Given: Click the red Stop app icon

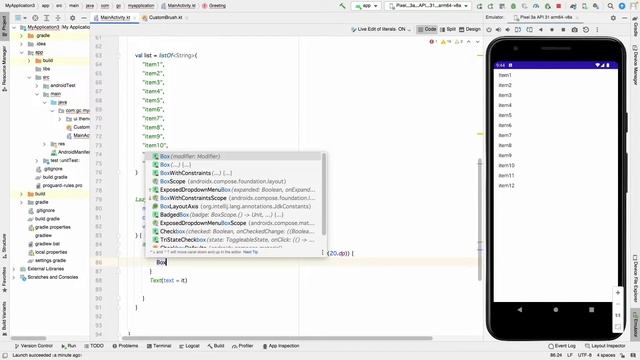Looking at the screenshot, I should click(559, 6).
